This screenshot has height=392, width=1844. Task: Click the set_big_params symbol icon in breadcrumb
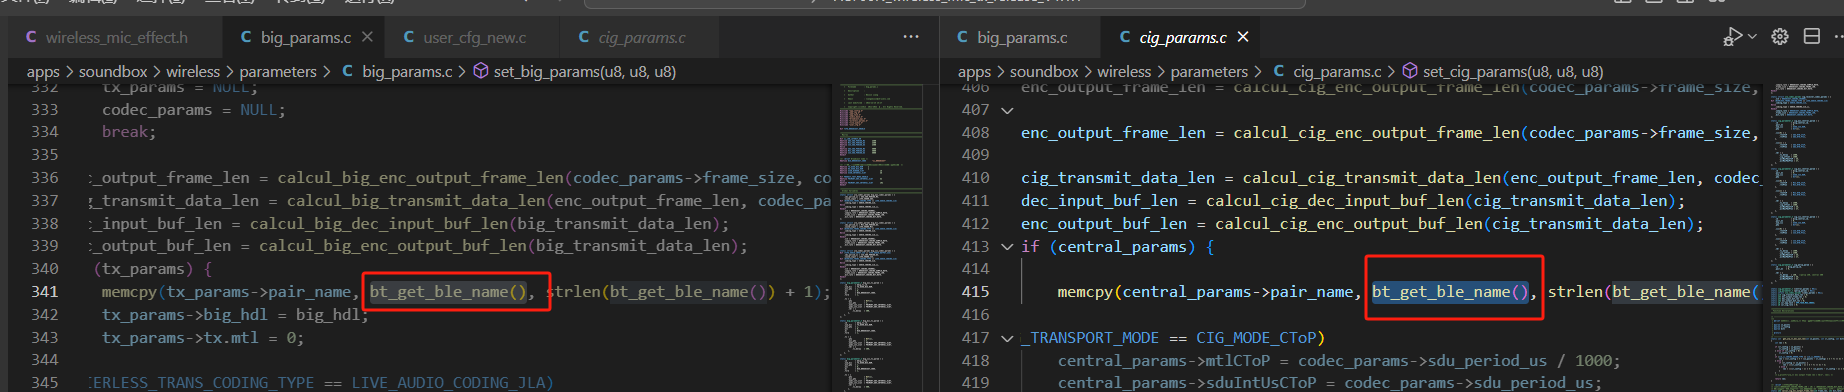[x=480, y=71]
